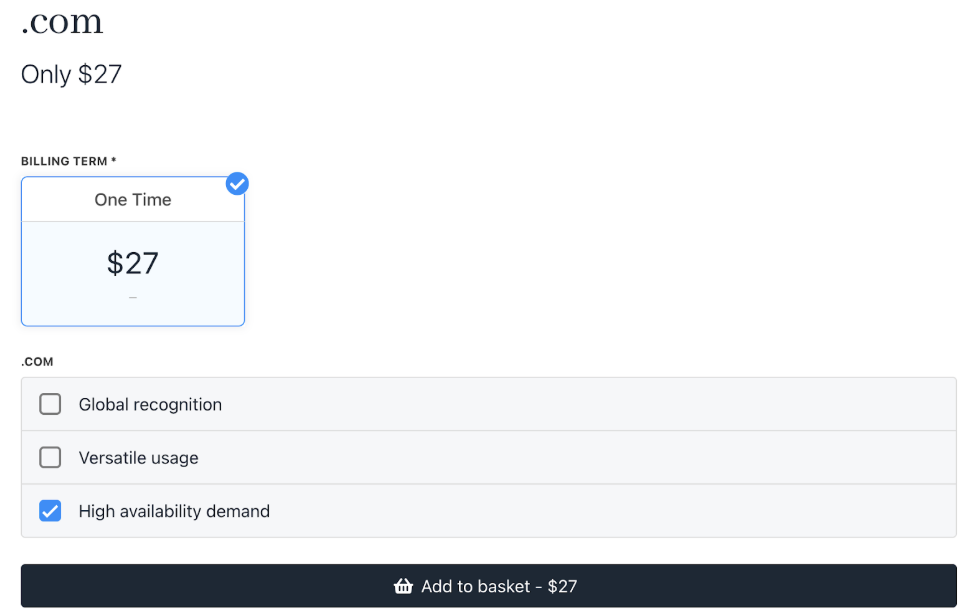Click the Global recognition label text

[x=150, y=404]
